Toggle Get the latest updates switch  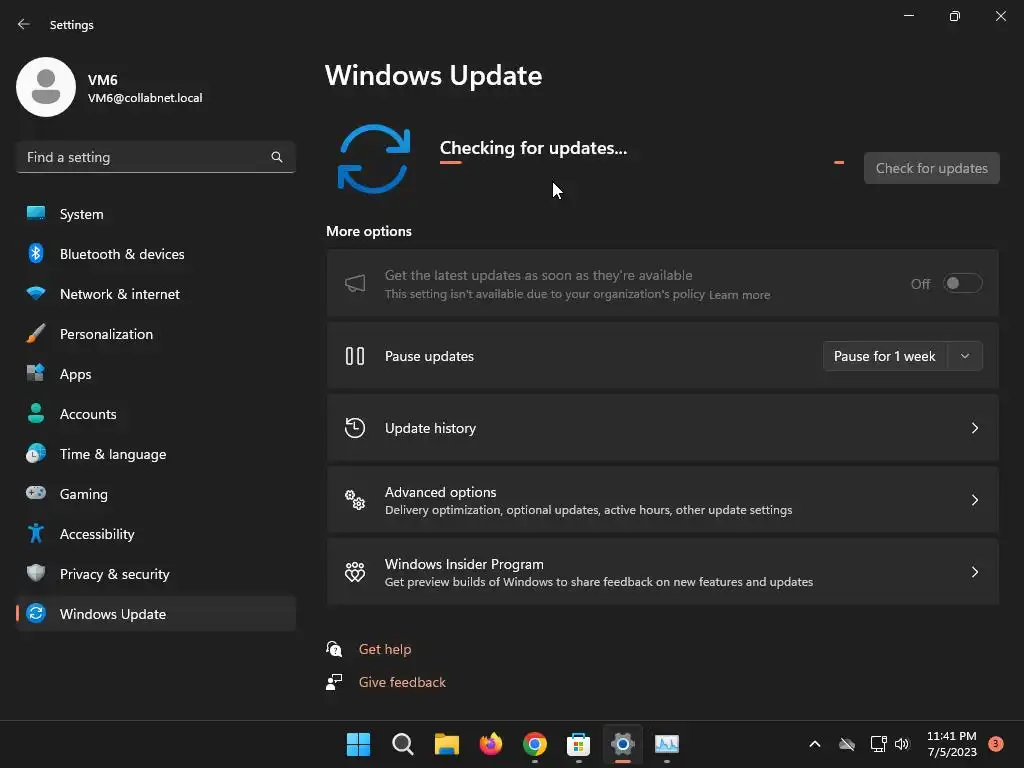pyautogui.click(x=962, y=283)
